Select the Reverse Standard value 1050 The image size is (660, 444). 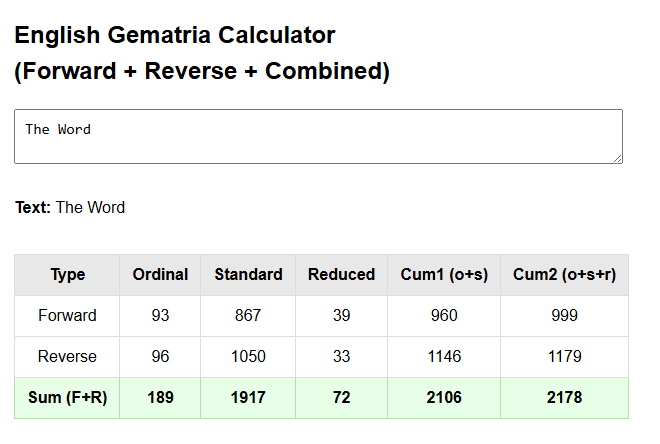pos(248,357)
